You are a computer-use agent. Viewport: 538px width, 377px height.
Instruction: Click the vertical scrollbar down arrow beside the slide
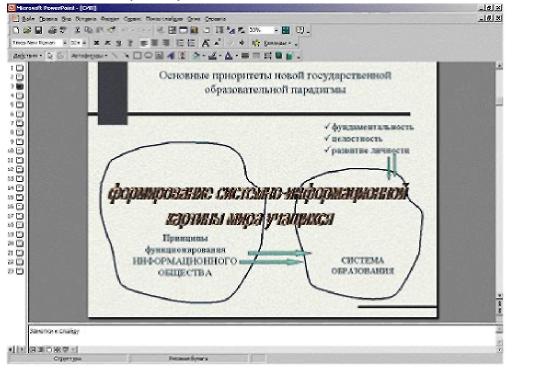[x=500, y=295]
